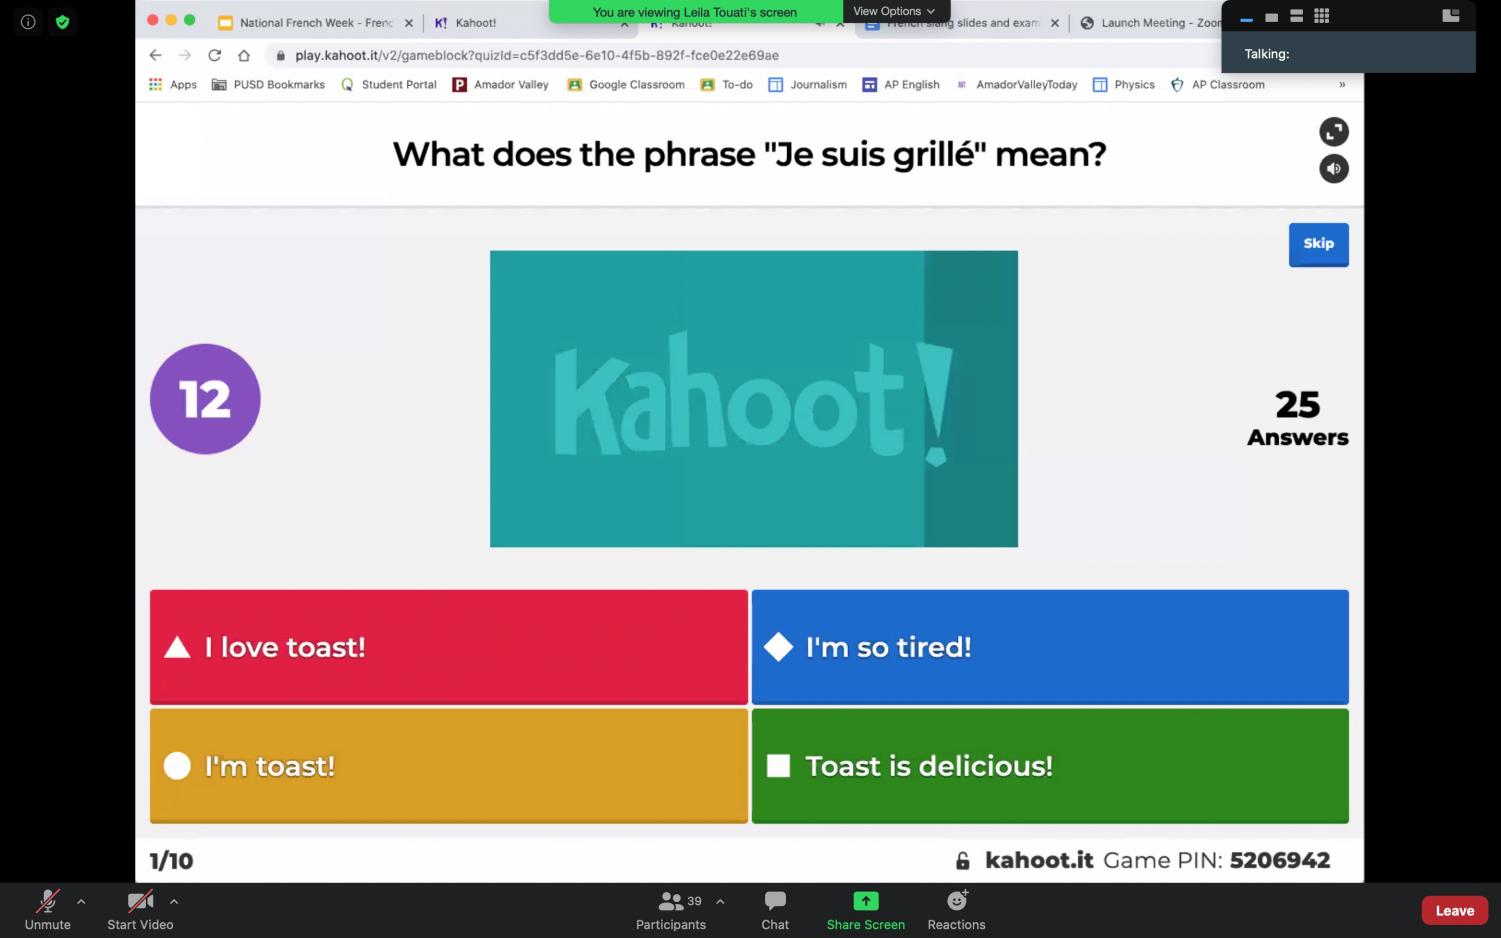Open Google Classroom bookmark
The width and height of the screenshot is (1501, 938).
626,85
